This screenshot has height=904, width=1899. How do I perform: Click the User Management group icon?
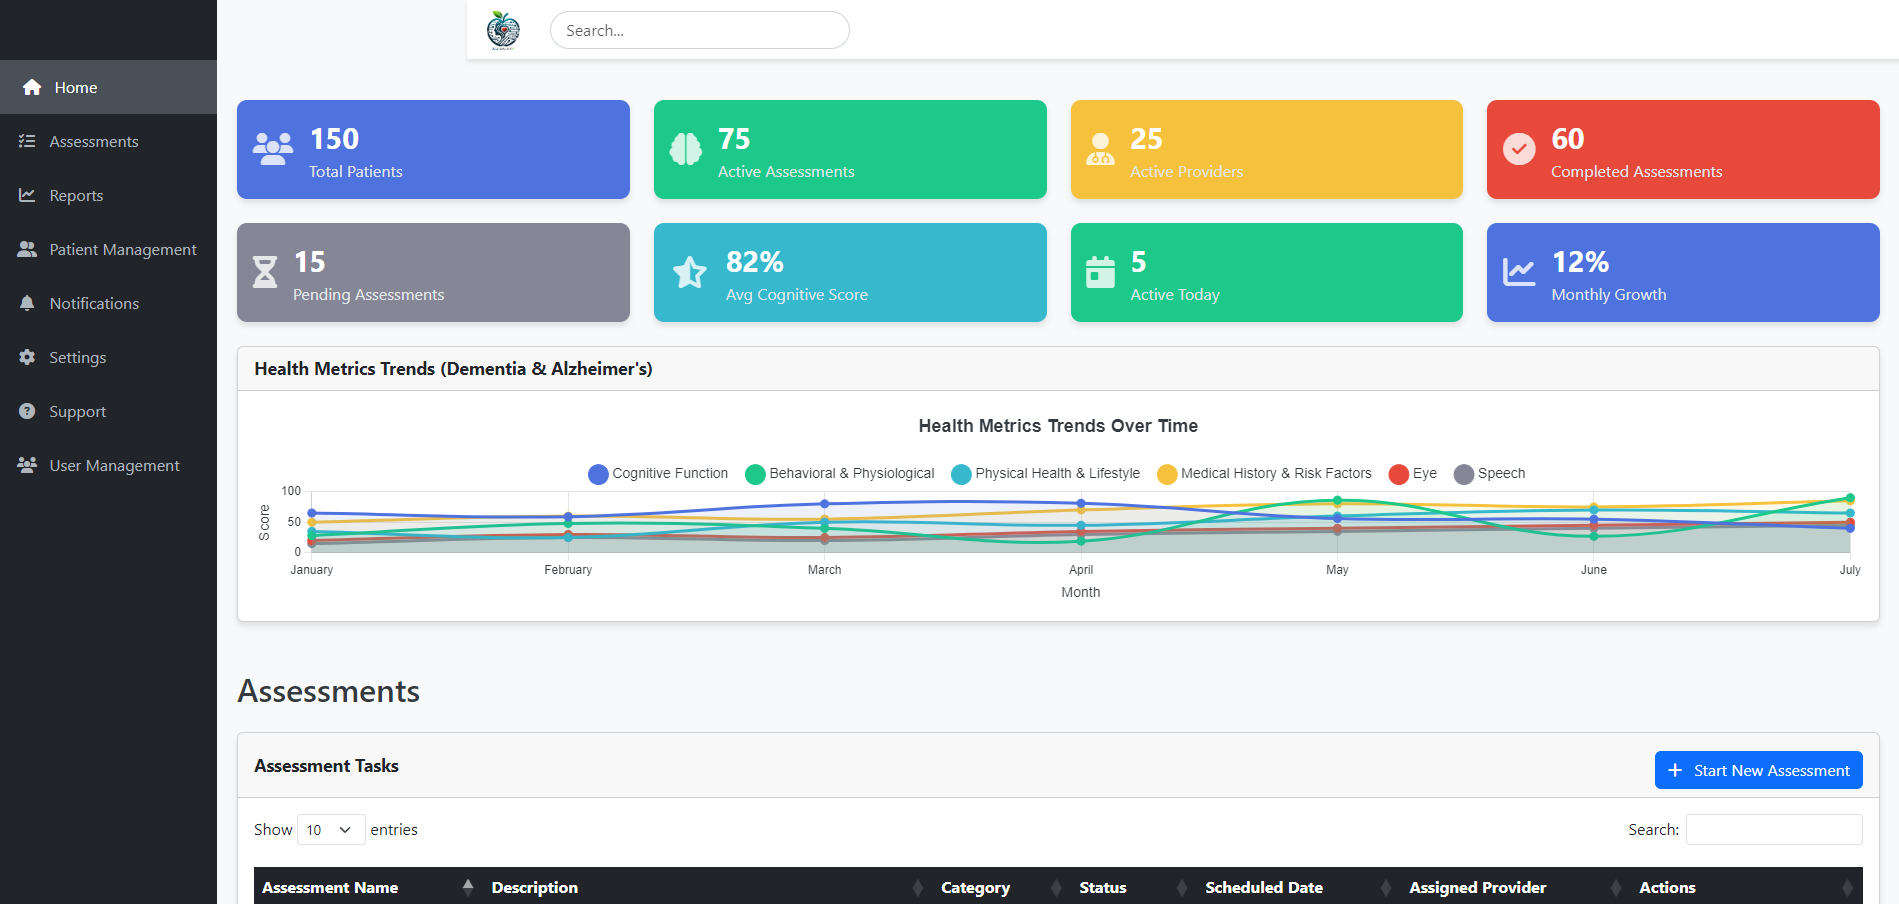(27, 465)
